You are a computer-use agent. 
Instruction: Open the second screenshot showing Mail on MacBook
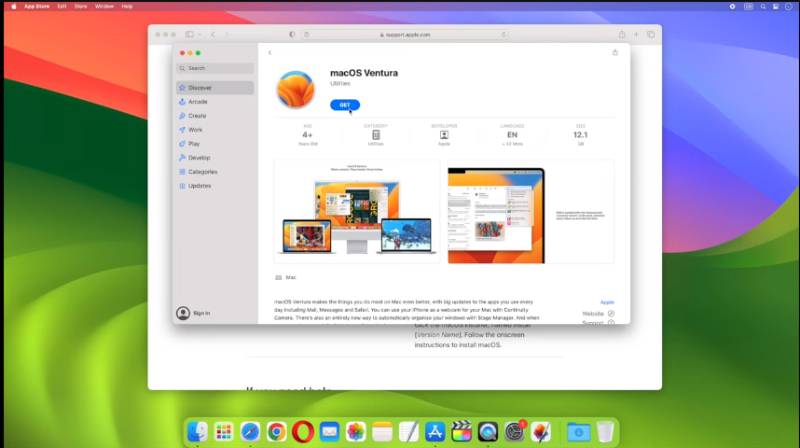[x=531, y=211]
